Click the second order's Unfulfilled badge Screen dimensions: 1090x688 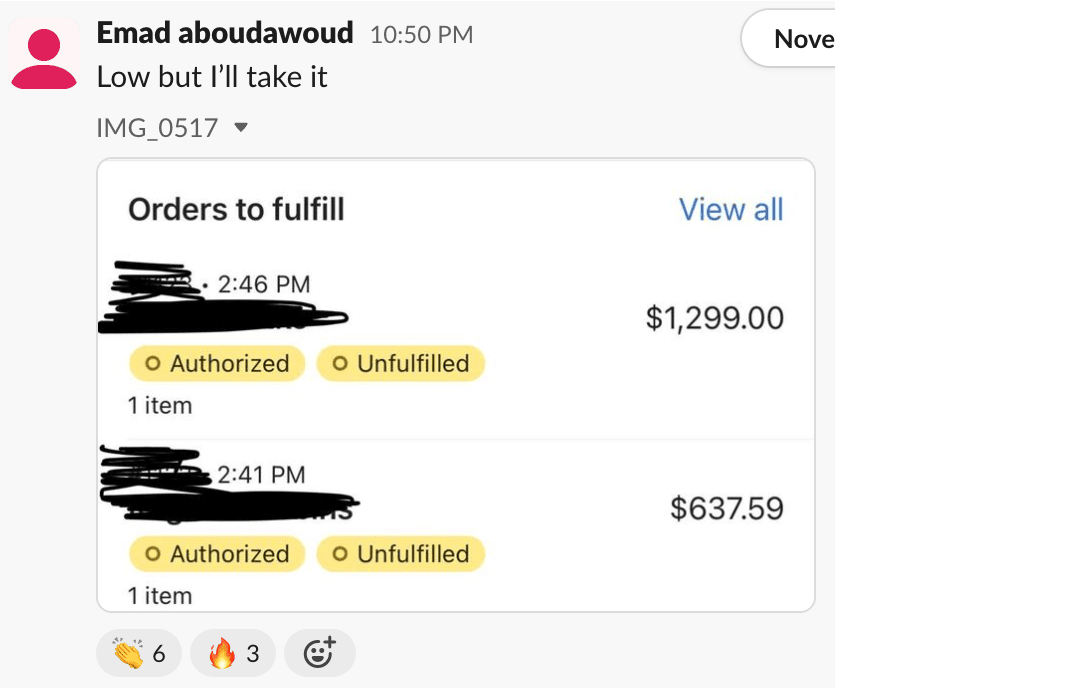click(x=401, y=554)
